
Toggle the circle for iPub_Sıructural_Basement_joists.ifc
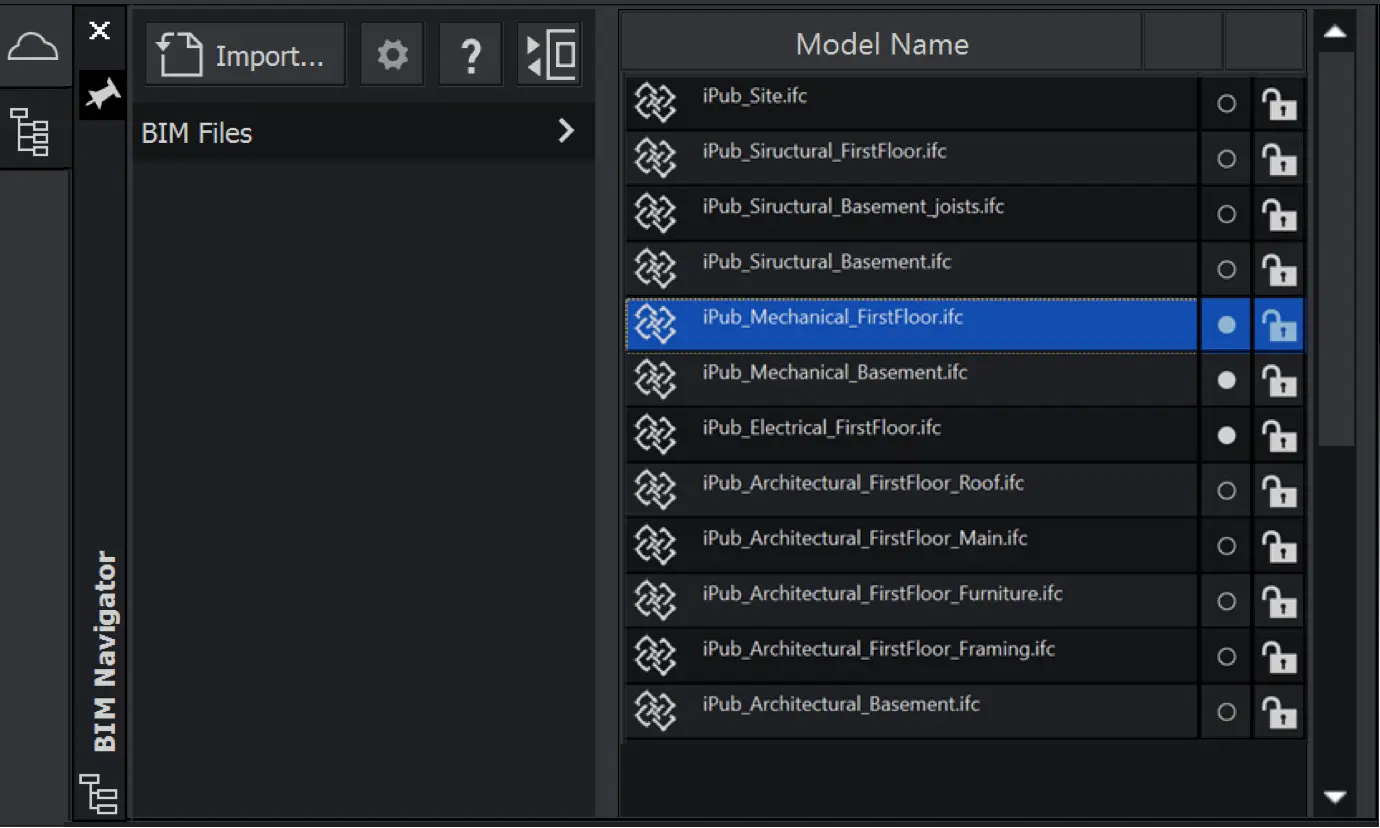(x=1226, y=214)
